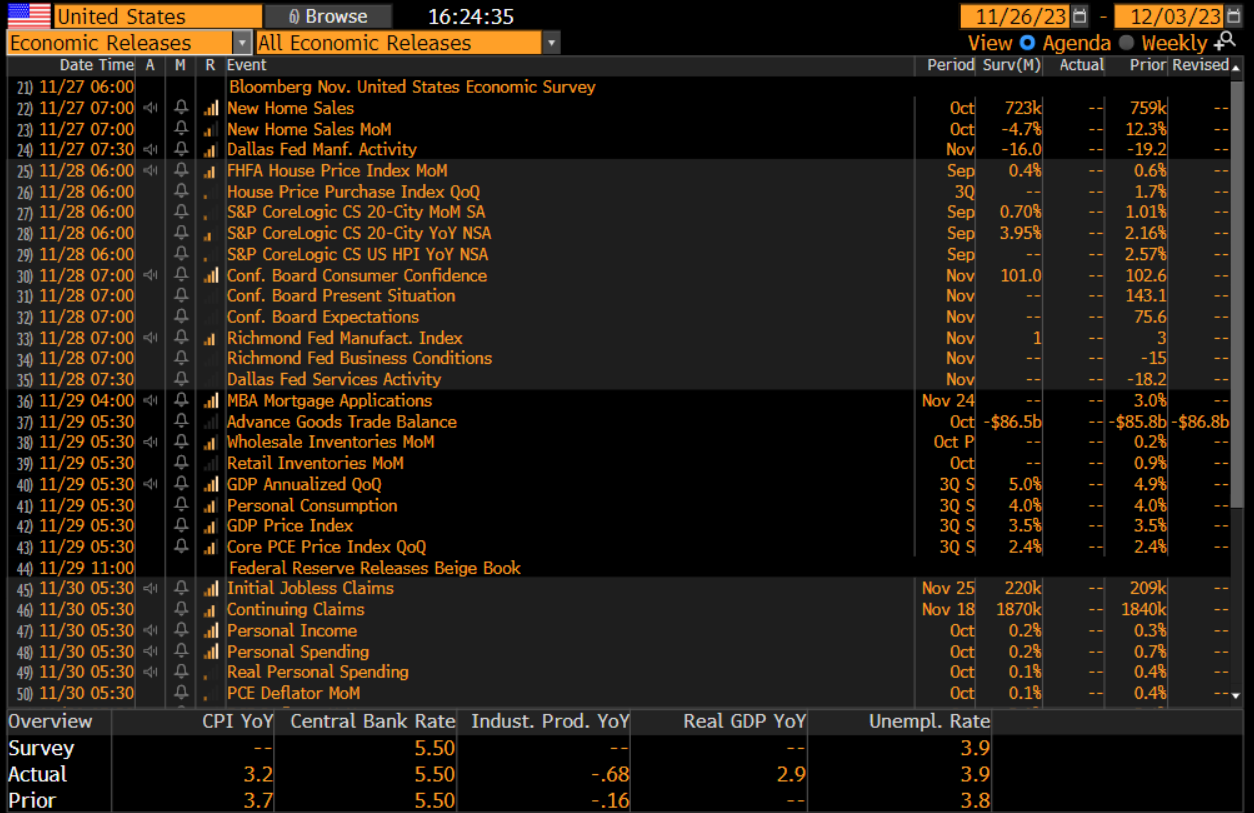Click the Browse button

328,15
